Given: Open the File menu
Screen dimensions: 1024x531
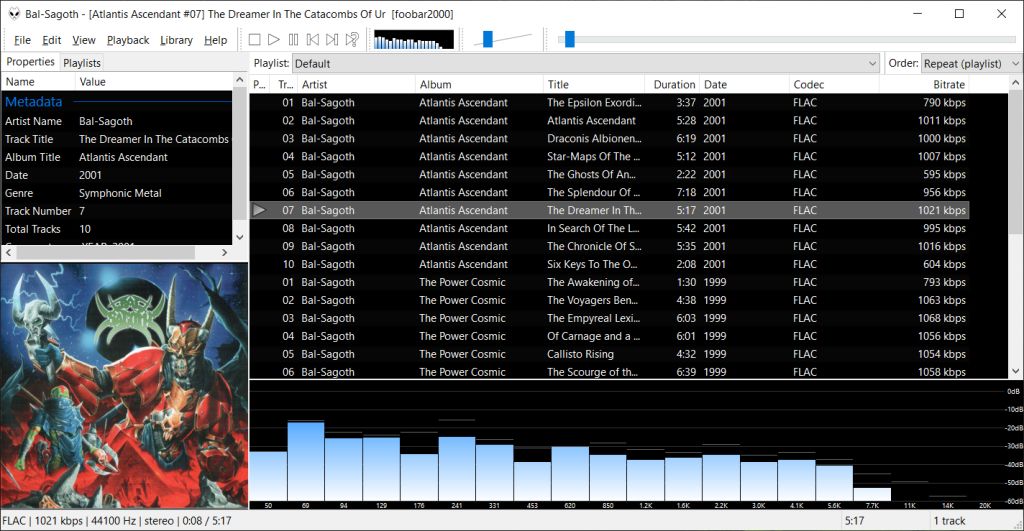Looking at the screenshot, I should click(x=22, y=40).
